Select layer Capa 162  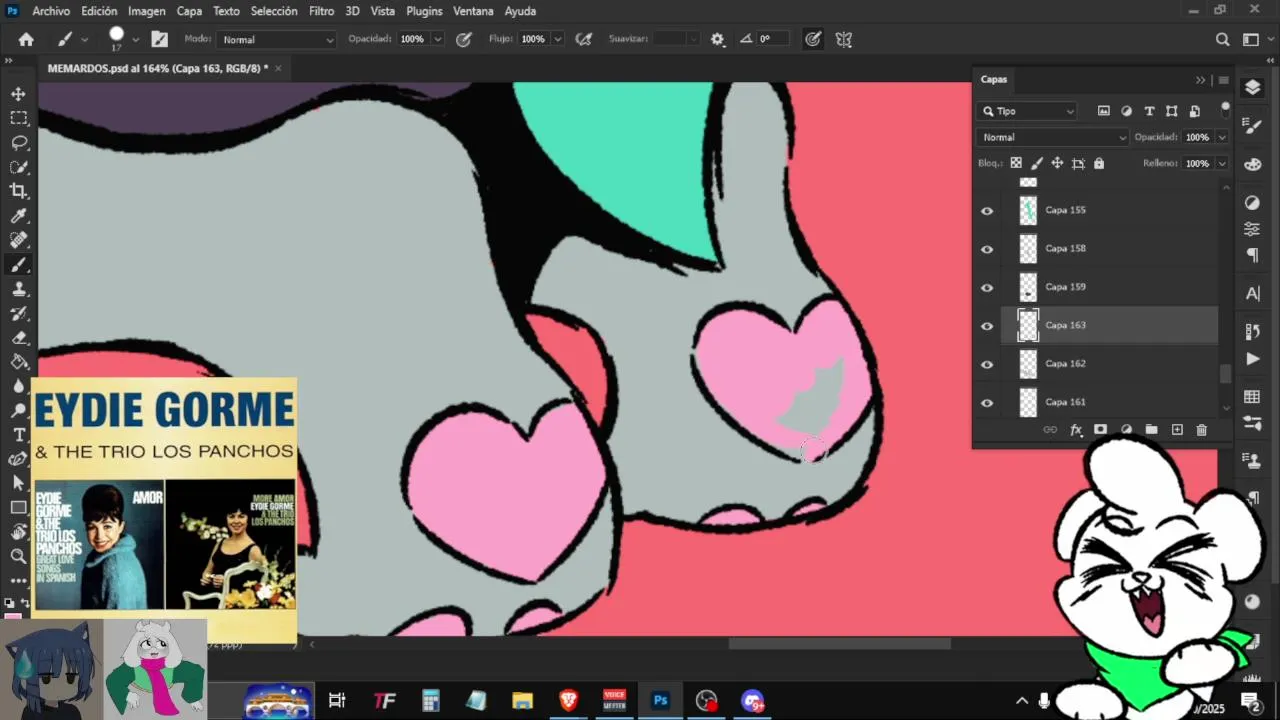(1110, 364)
